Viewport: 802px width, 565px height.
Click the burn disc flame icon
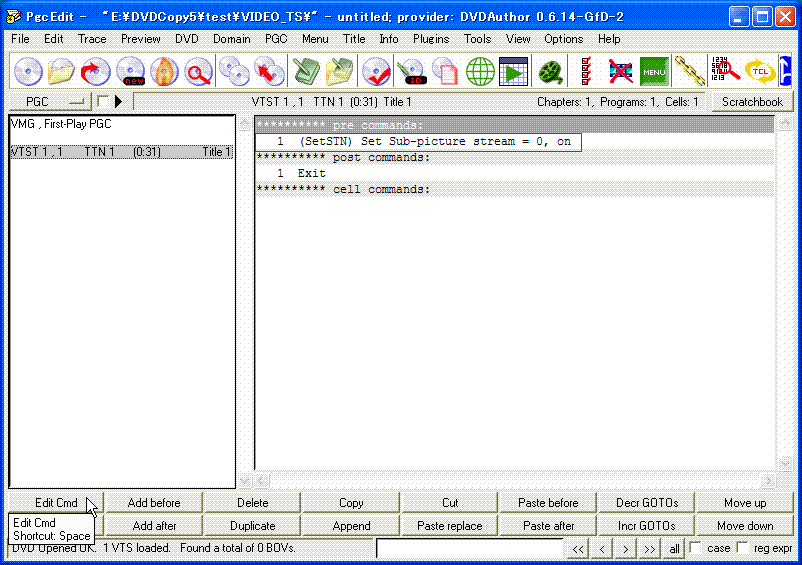tap(164, 71)
